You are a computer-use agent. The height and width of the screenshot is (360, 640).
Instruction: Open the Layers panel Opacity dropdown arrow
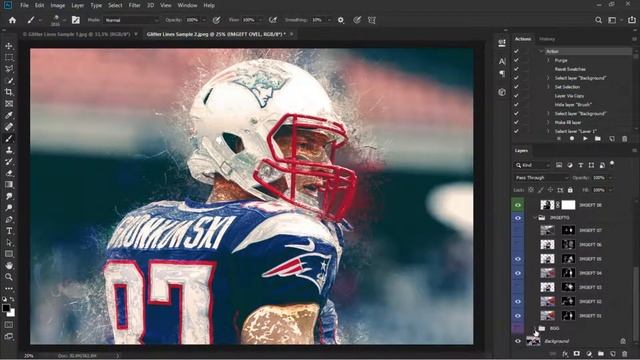(x=610, y=178)
